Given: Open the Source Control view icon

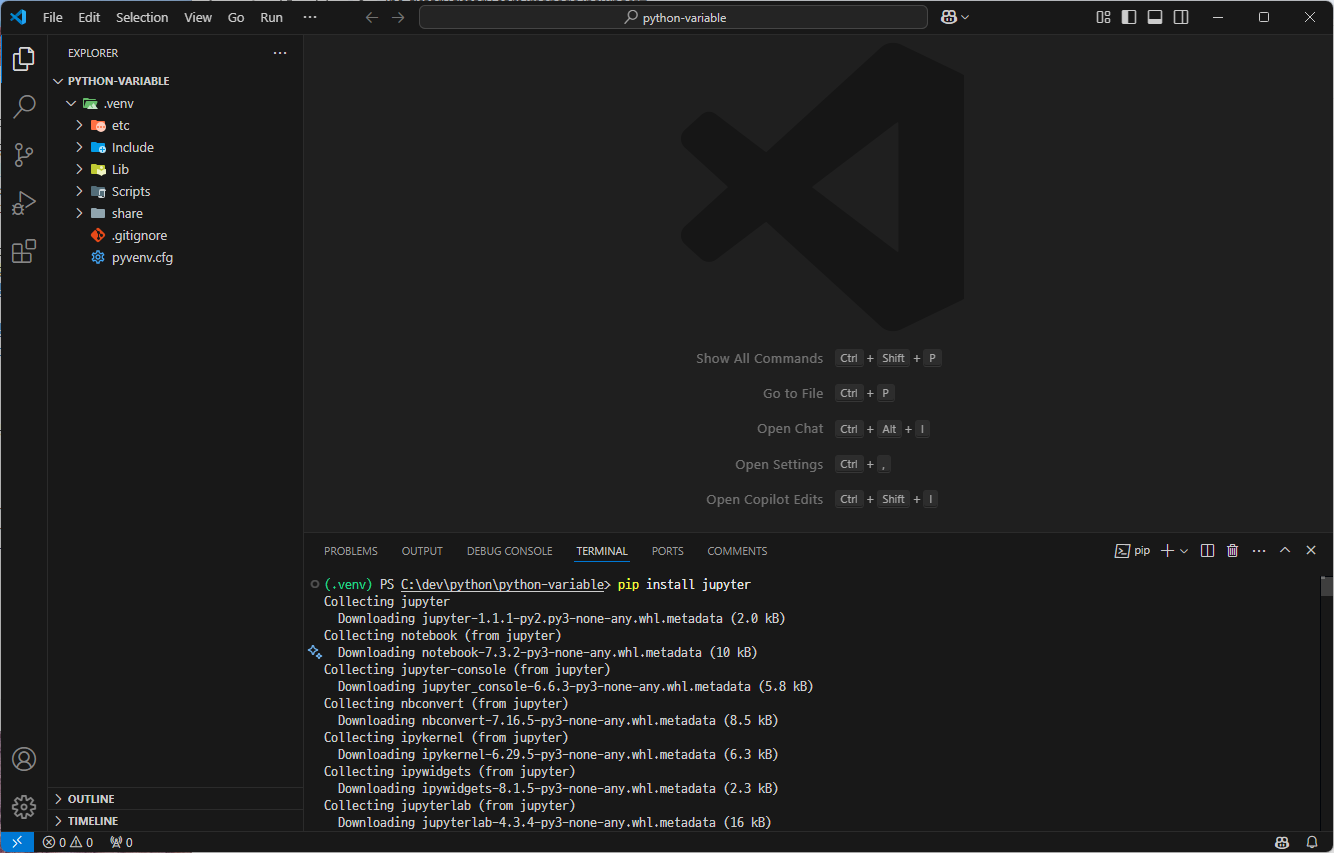Looking at the screenshot, I should [24, 155].
